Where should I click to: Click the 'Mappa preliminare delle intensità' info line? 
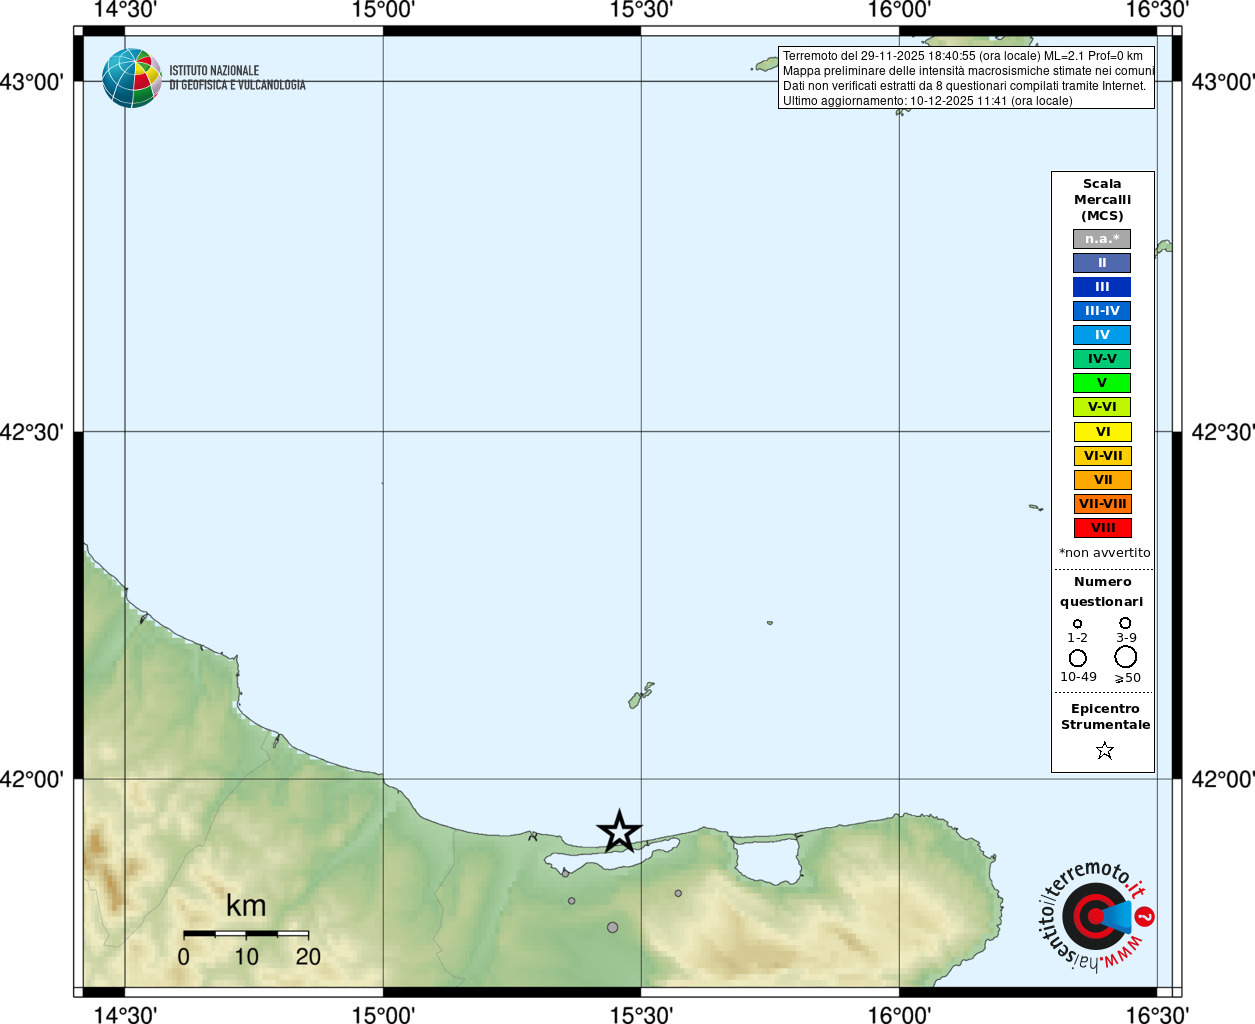point(968,71)
